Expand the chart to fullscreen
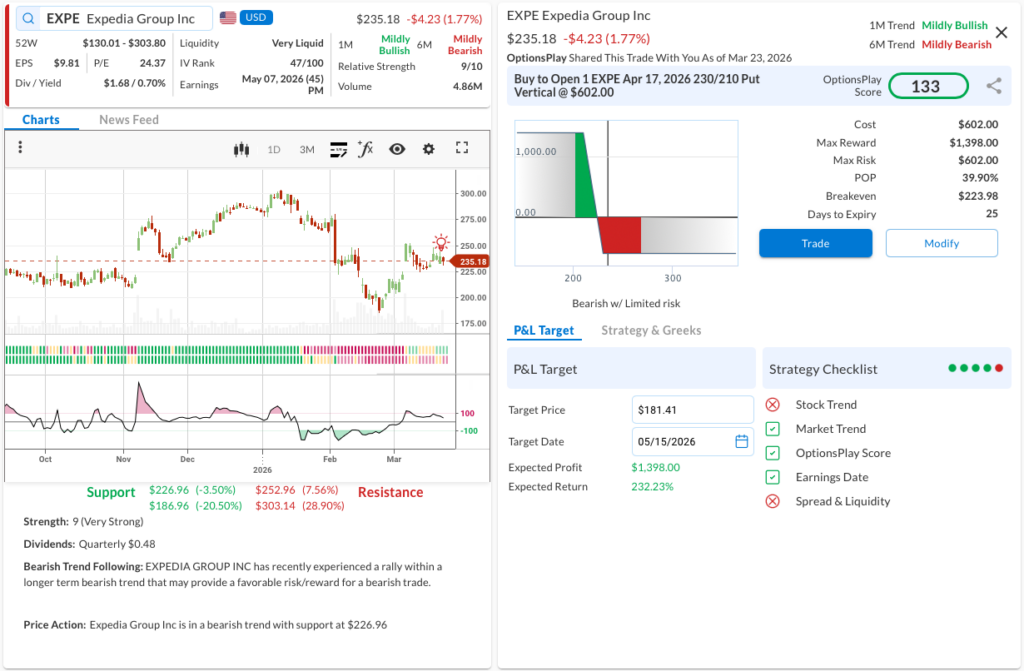This screenshot has height=671, width=1024. point(462,148)
